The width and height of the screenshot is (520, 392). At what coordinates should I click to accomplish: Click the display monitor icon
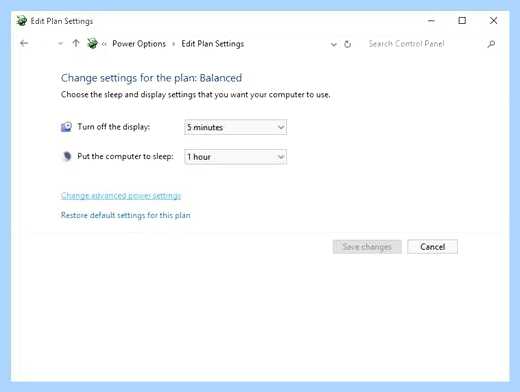point(66,127)
